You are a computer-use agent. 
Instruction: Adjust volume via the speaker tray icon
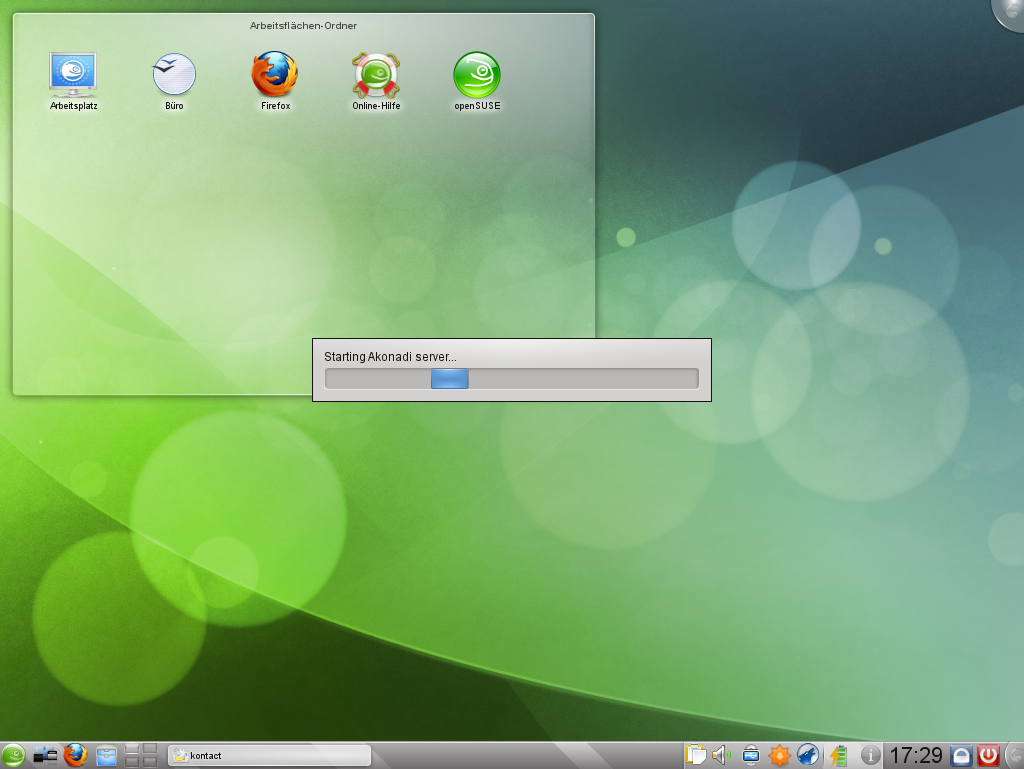pyautogui.click(x=720, y=755)
